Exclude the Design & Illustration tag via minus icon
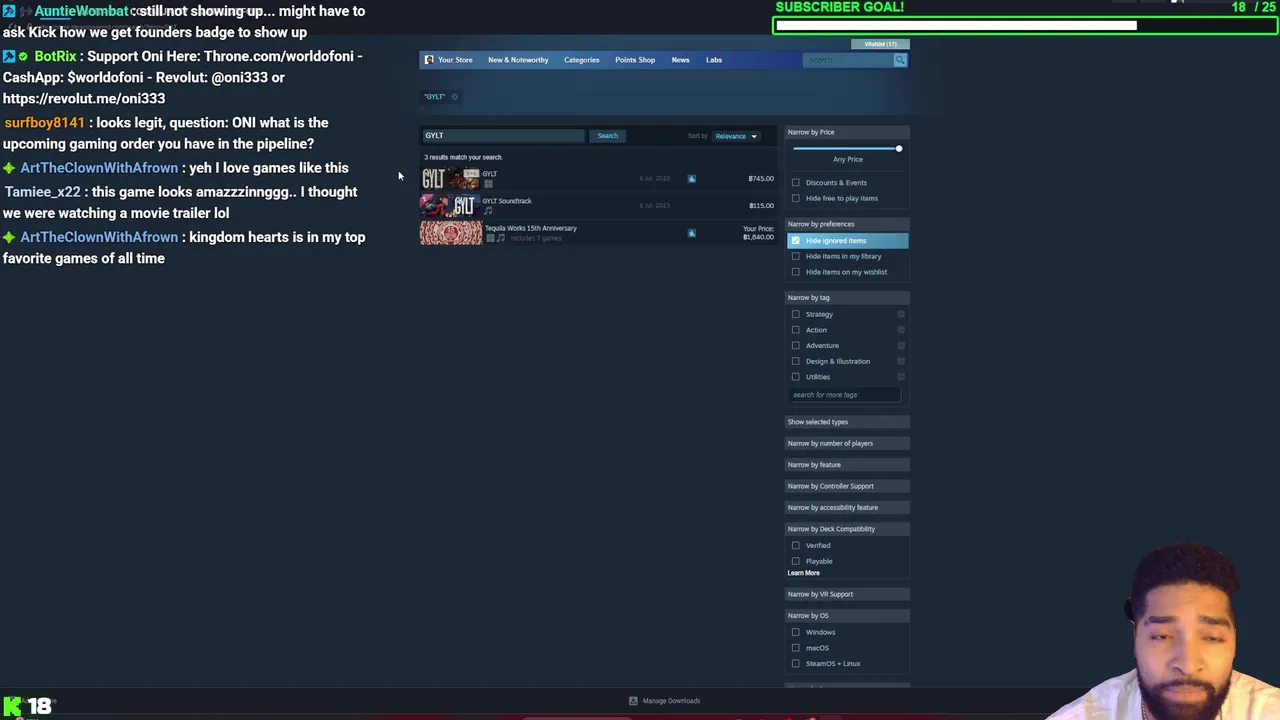 [901, 361]
